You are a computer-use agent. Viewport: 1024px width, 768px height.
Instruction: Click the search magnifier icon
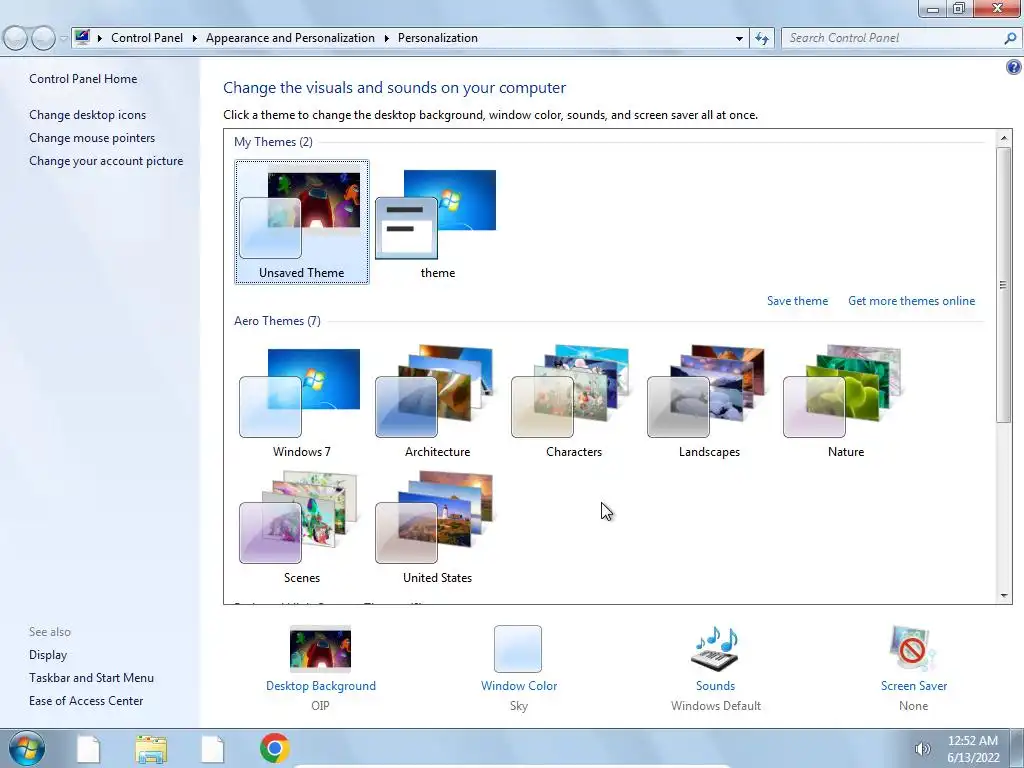tap(1010, 39)
